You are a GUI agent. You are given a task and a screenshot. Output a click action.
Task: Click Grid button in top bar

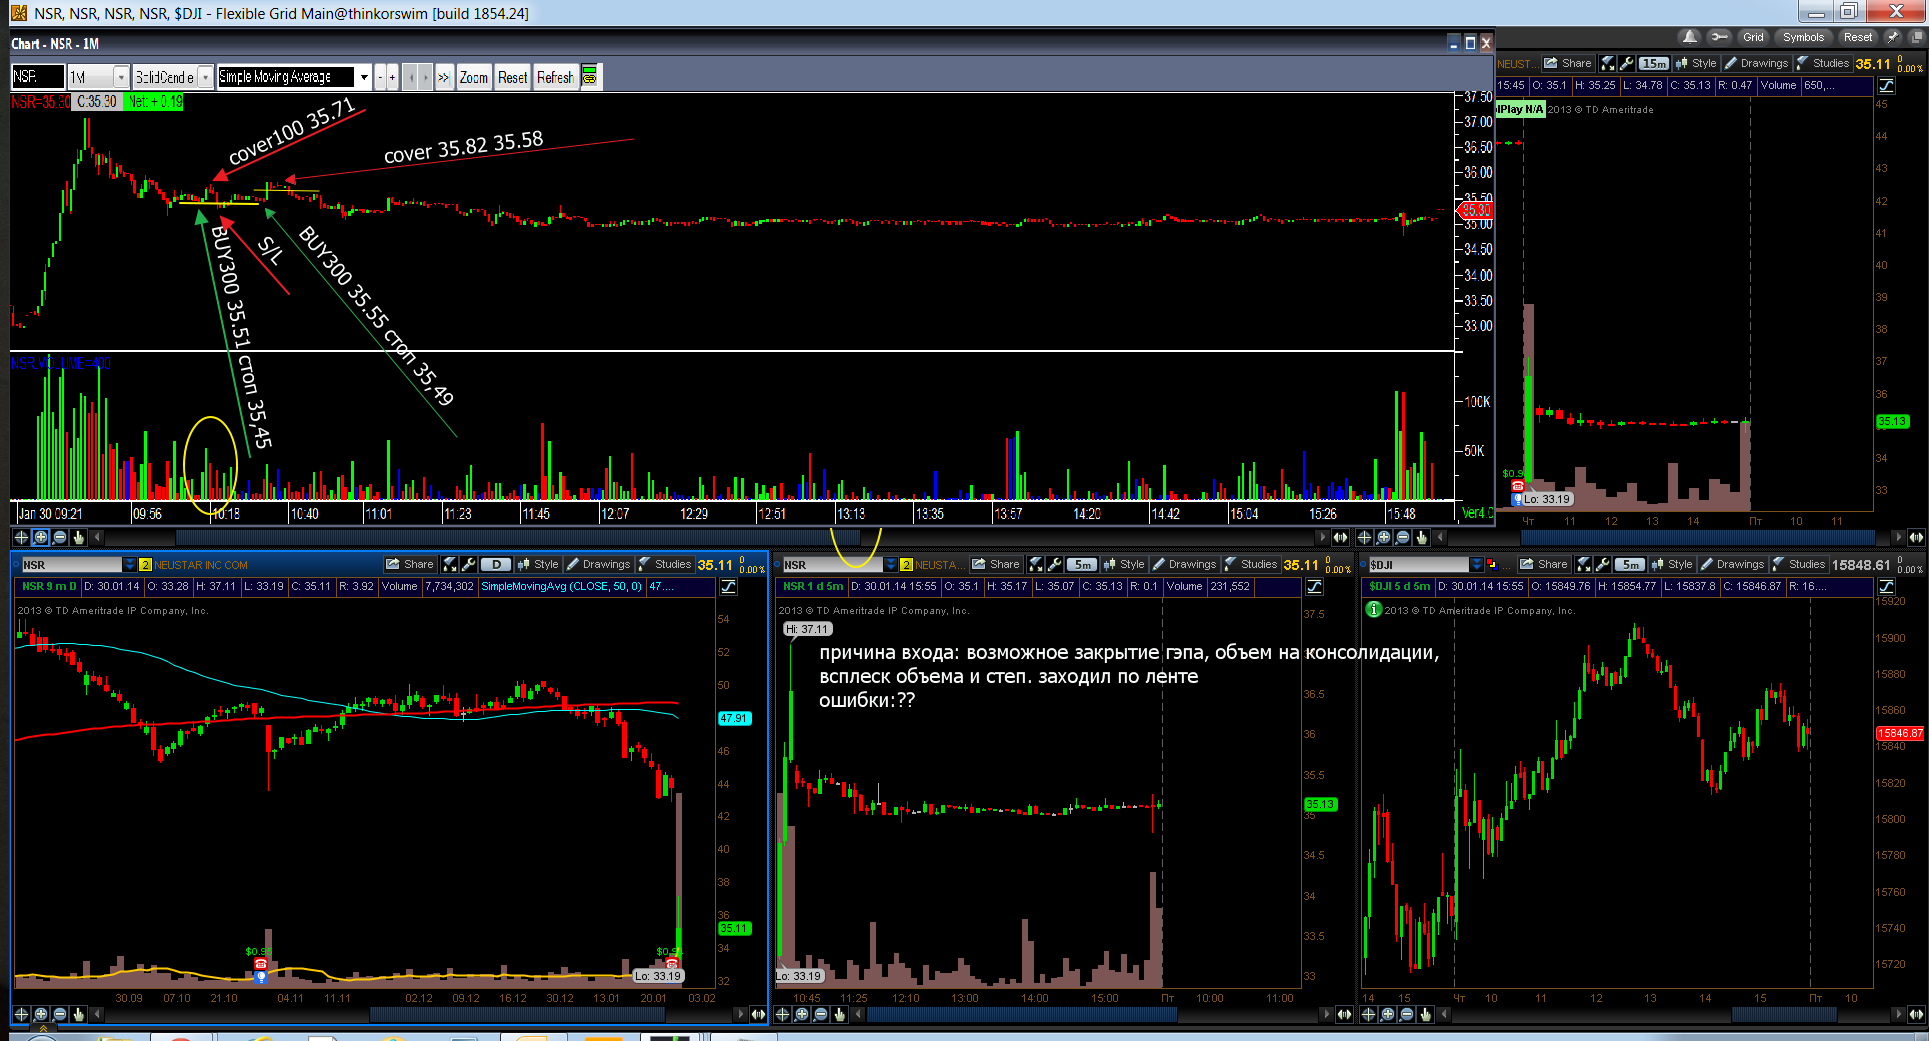pos(1753,37)
